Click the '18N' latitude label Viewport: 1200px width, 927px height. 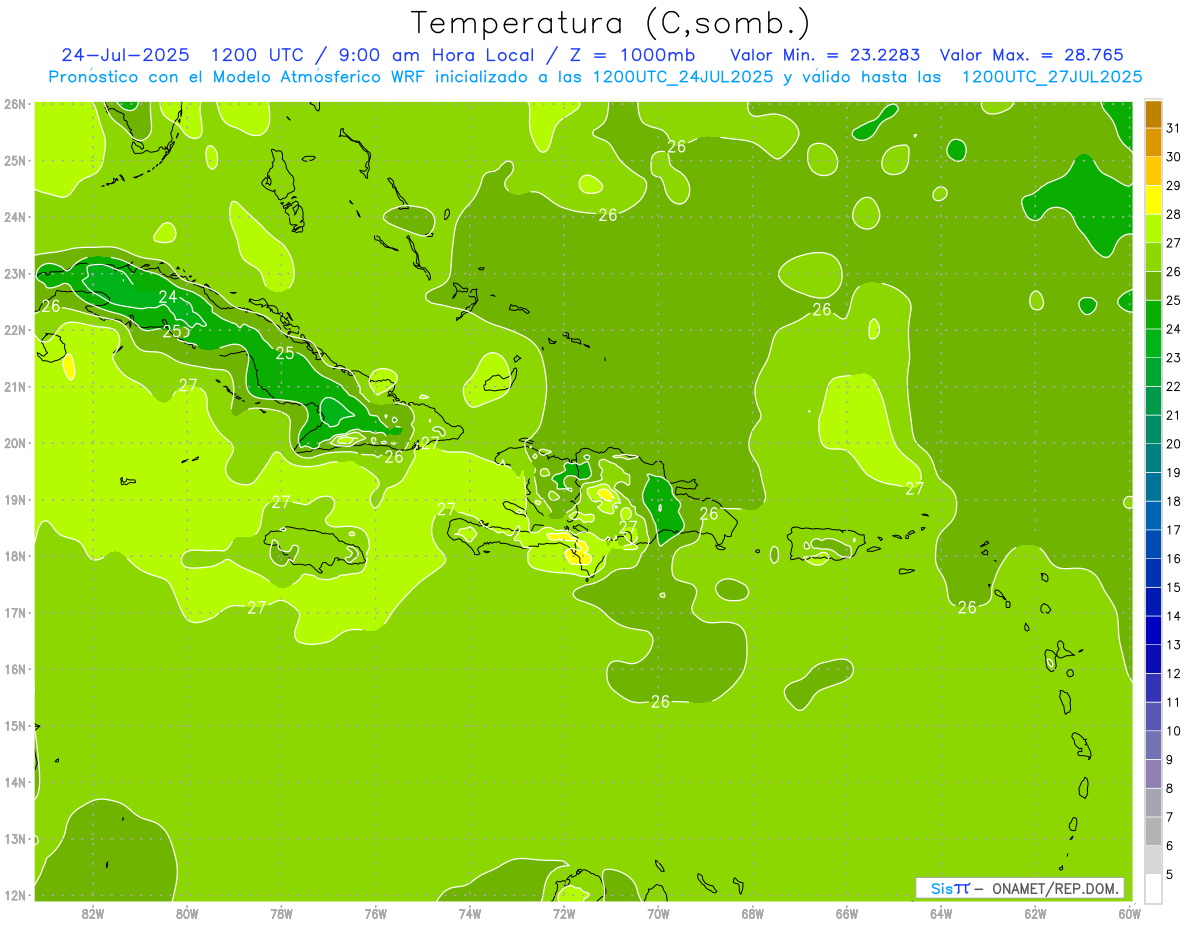click(x=15, y=556)
